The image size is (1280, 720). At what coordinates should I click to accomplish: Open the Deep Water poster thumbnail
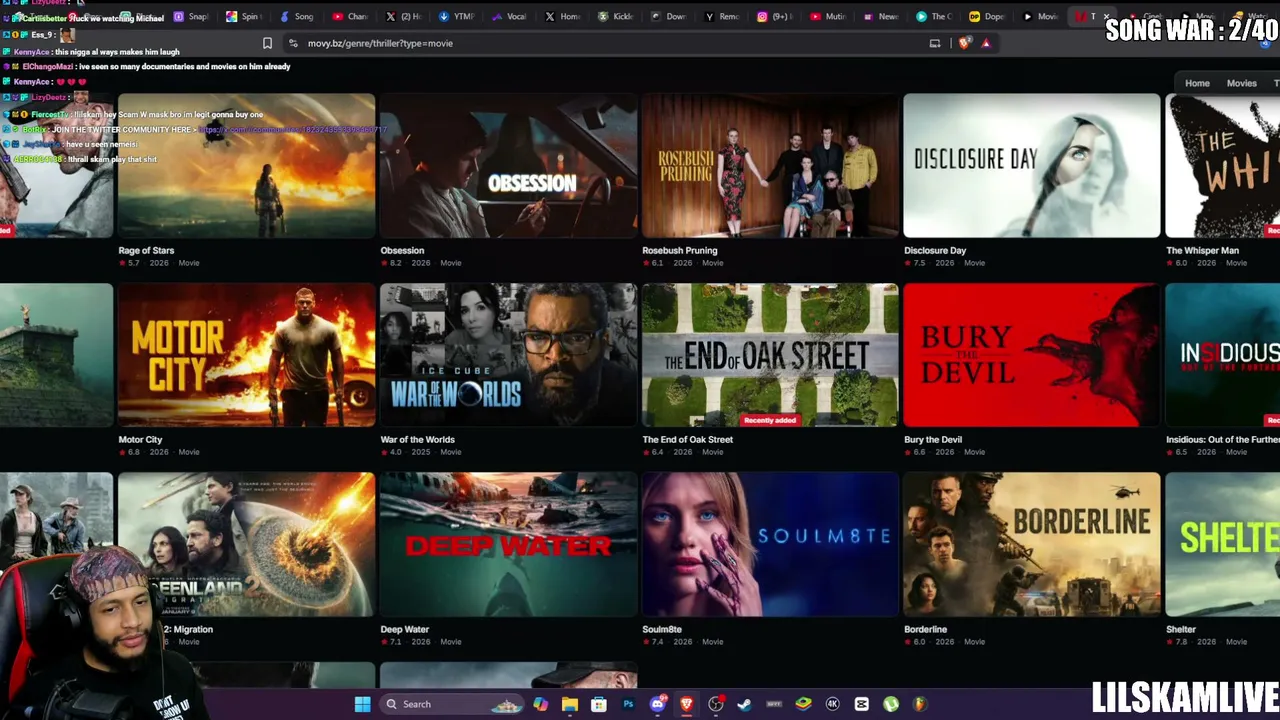point(508,544)
